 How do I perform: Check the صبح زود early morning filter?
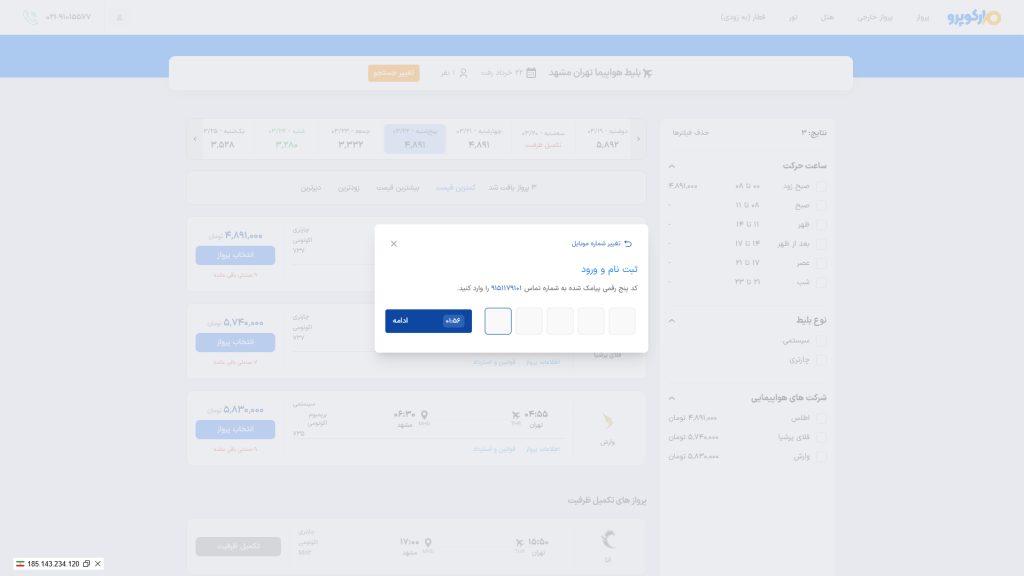(x=821, y=186)
